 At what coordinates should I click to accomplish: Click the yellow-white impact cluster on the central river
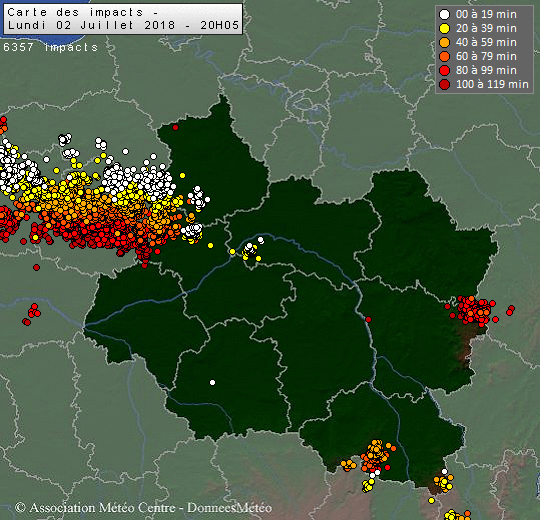click(x=252, y=249)
